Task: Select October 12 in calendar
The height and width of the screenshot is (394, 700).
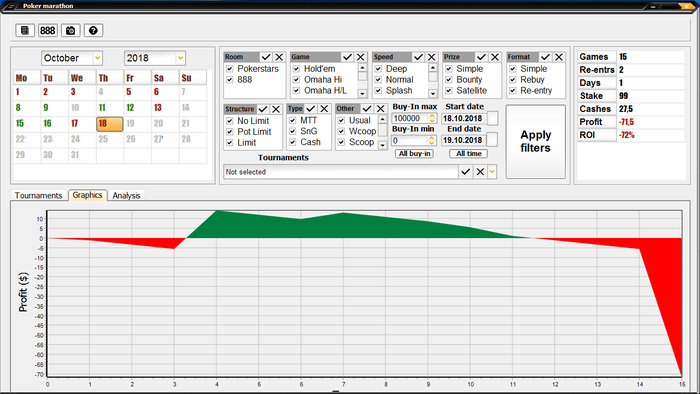Action: click(x=137, y=108)
